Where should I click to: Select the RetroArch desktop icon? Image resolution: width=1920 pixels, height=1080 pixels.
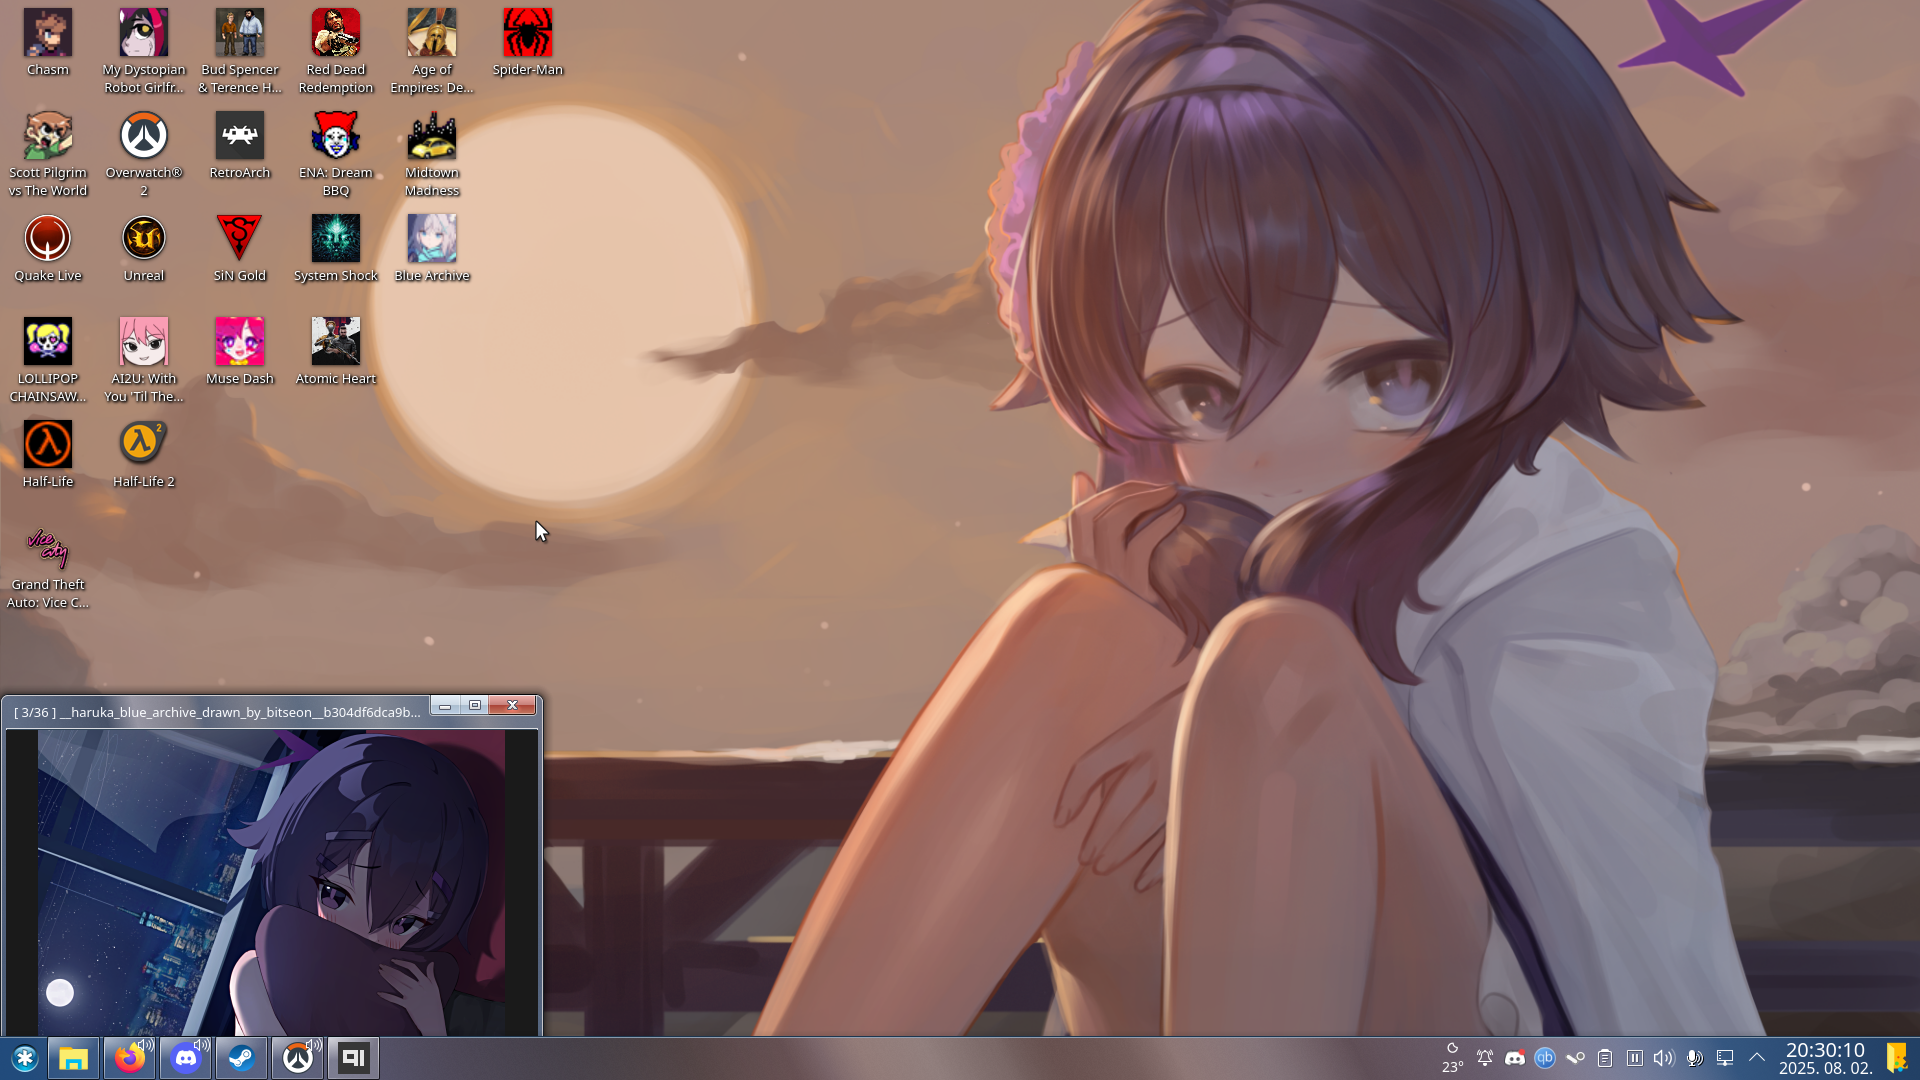[240, 146]
